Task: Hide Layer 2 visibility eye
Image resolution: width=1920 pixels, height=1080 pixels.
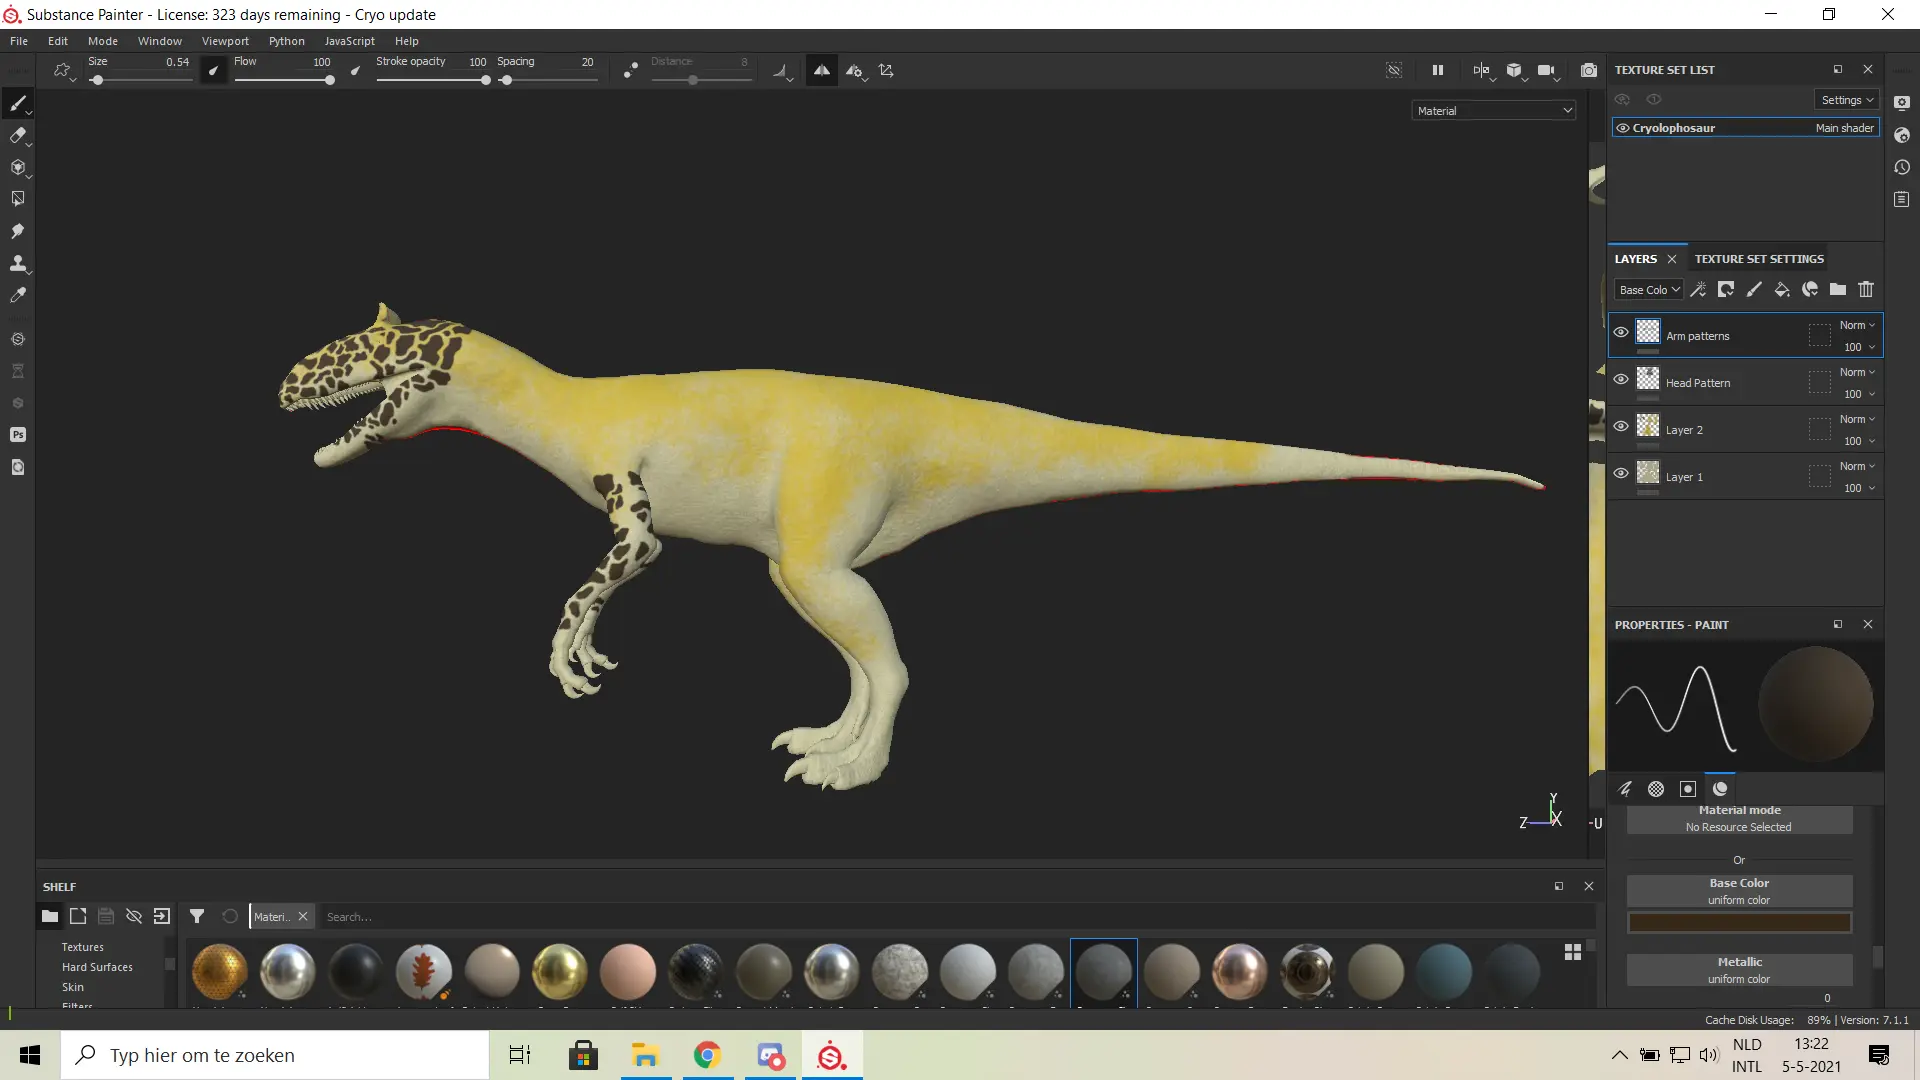Action: click(1621, 427)
